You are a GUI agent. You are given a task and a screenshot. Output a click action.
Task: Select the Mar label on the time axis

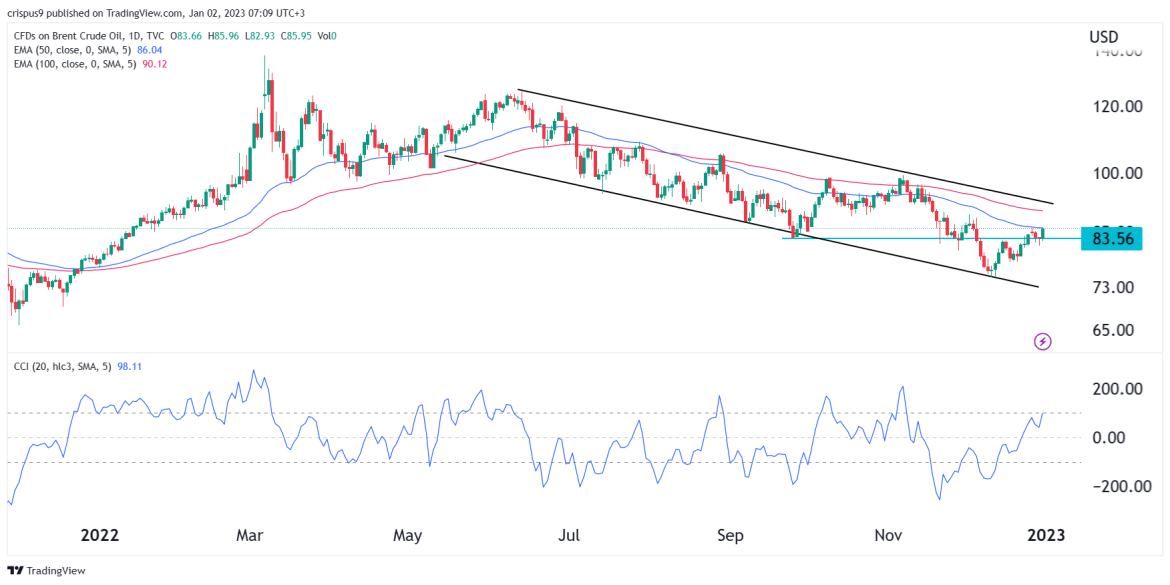click(x=249, y=535)
